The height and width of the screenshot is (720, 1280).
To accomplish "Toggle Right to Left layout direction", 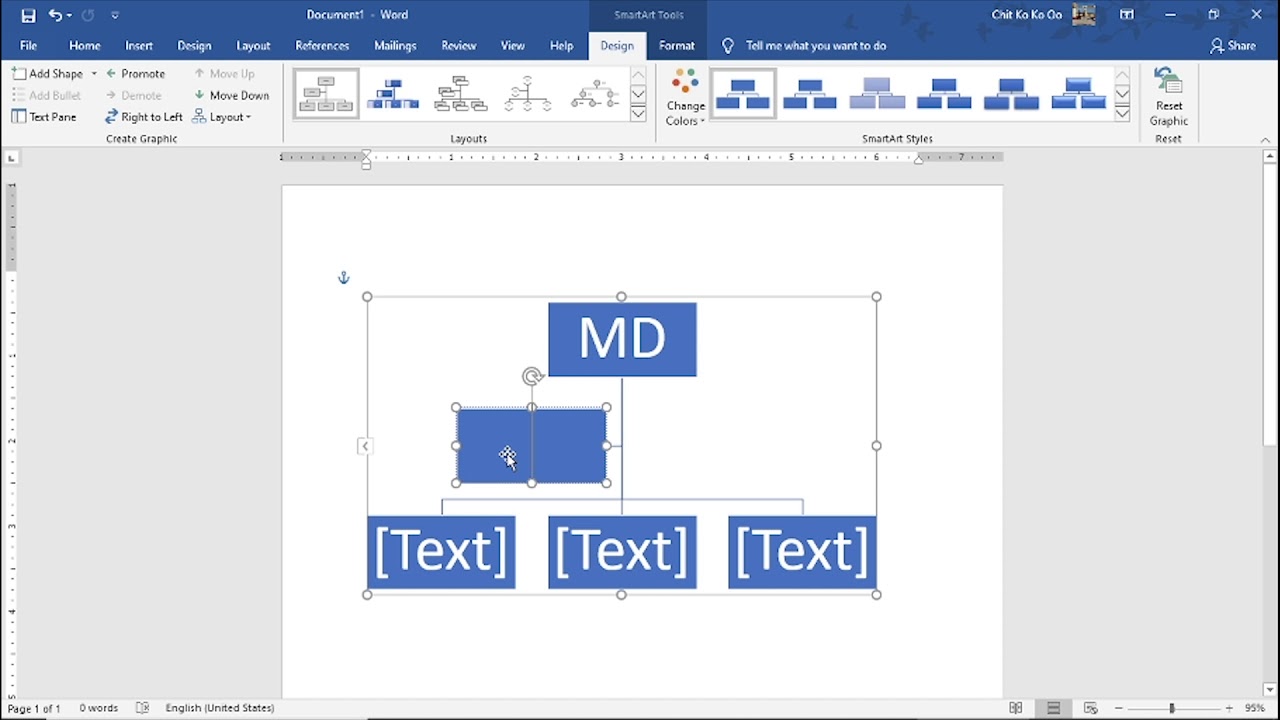I will point(144,117).
